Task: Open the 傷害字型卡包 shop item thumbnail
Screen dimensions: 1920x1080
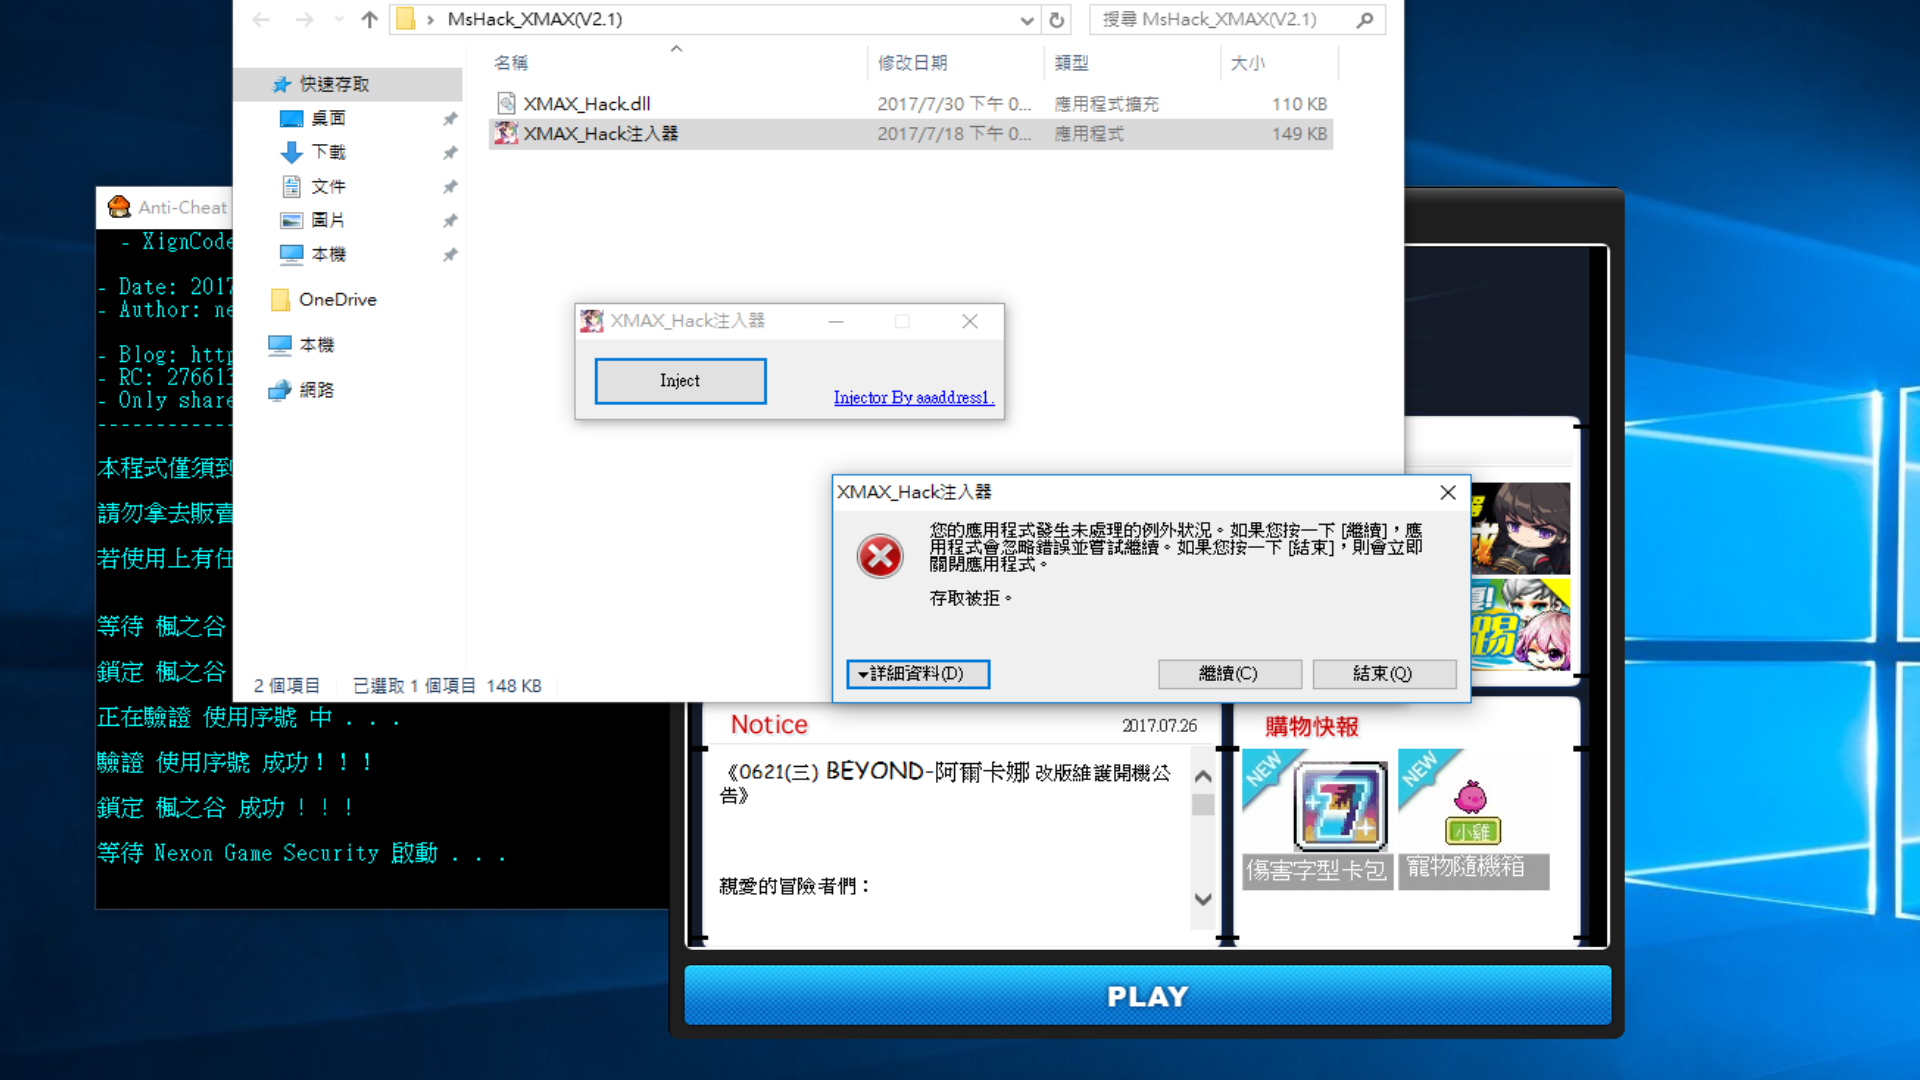Action: pyautogui.click(x=1340, y=805)
